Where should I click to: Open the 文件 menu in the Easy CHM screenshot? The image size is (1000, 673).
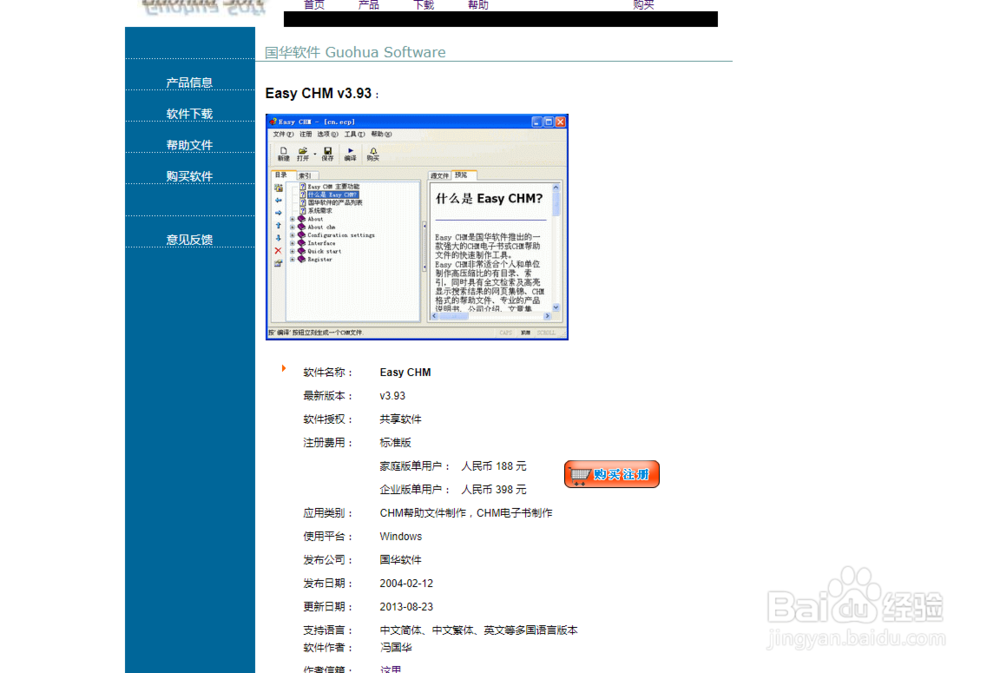click(x=283, y=134)
